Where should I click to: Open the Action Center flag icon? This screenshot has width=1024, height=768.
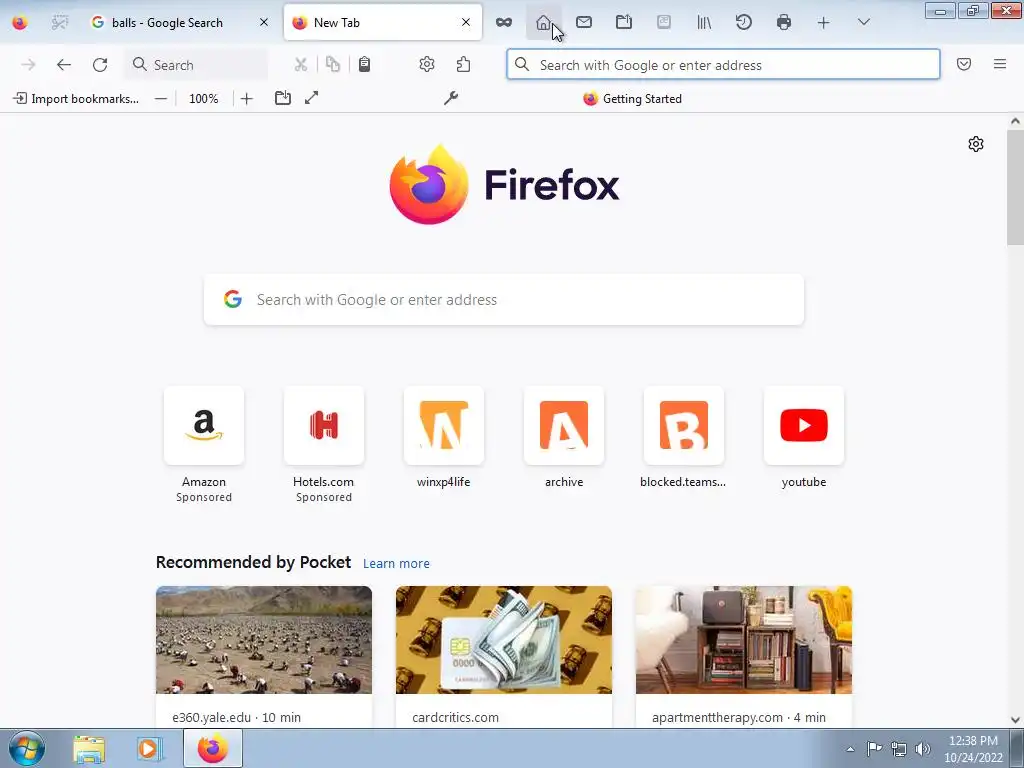coord(874,749)
